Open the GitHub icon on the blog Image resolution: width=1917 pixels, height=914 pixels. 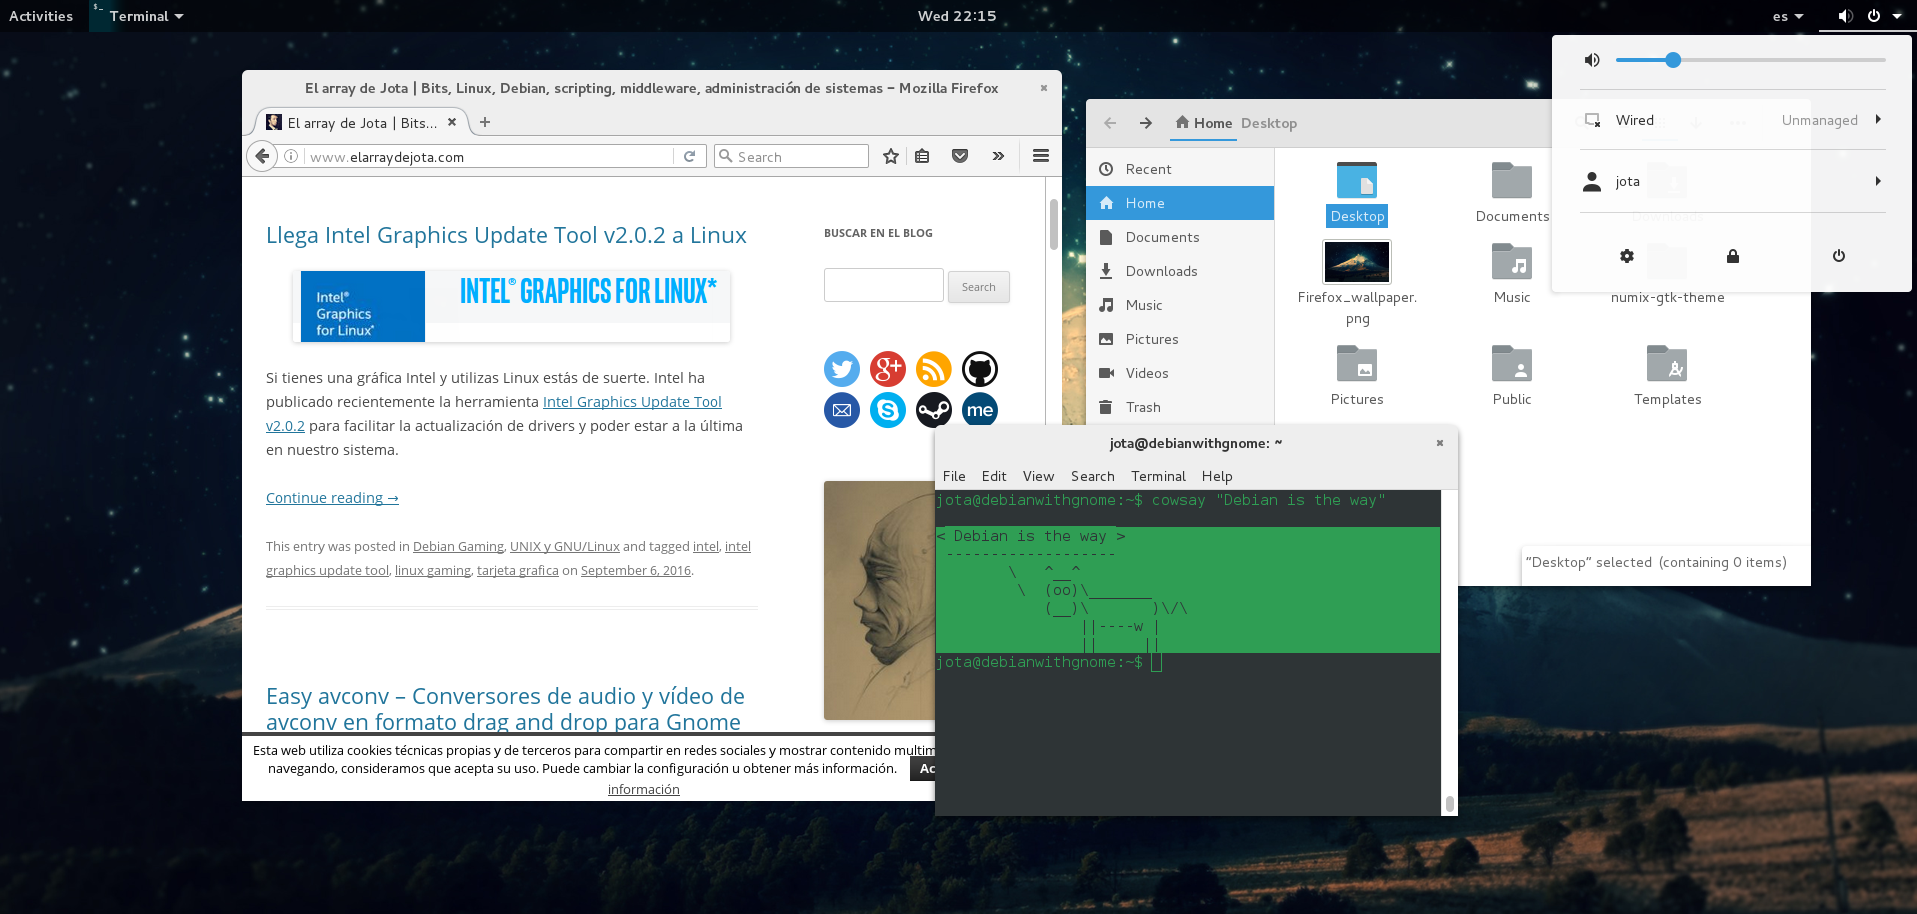(x=980, y=369)
